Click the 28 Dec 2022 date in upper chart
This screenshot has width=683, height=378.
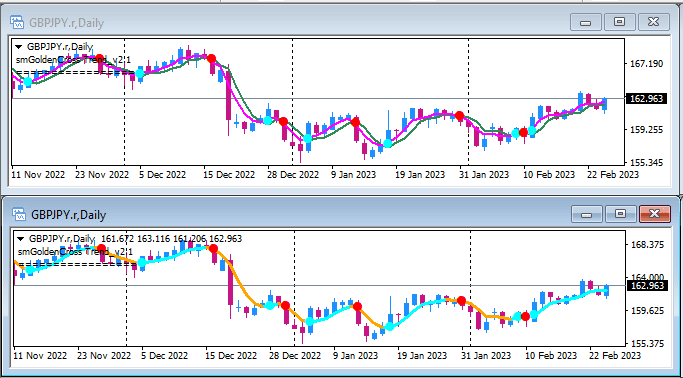[293, 175]
